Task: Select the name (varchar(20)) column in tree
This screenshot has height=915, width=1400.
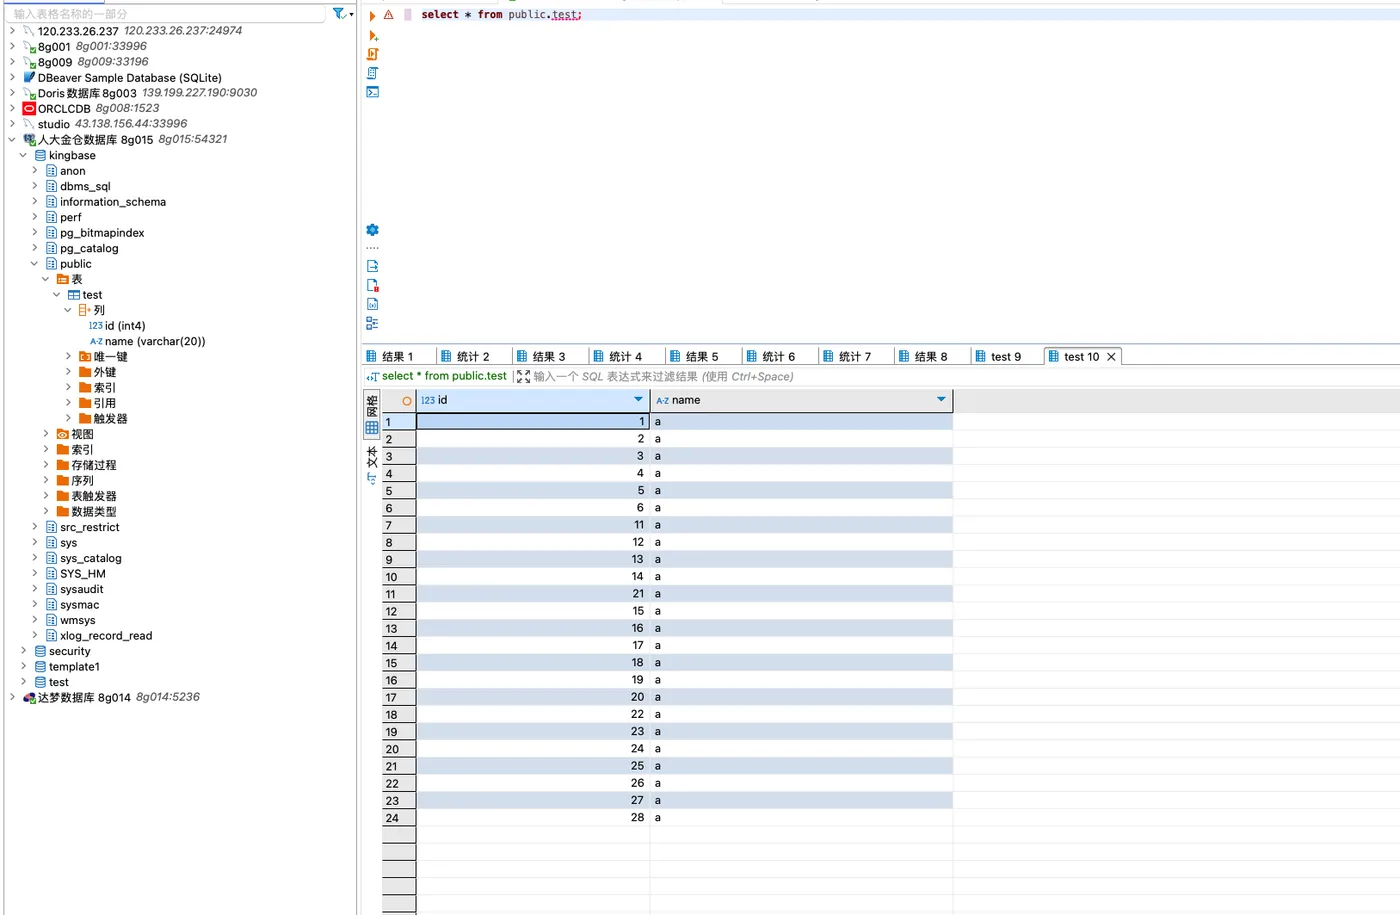Action: coord(148,342)
